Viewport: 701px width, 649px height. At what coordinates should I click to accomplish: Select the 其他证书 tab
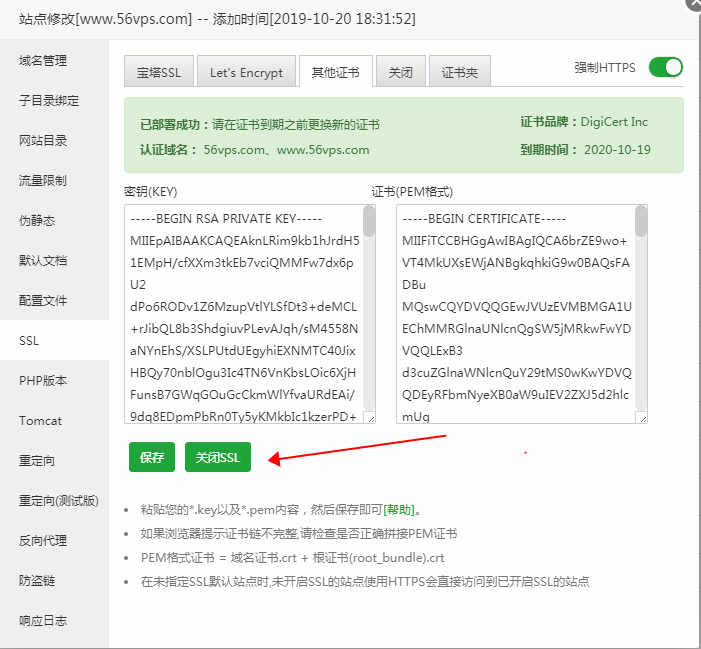[x=335, y=72]
